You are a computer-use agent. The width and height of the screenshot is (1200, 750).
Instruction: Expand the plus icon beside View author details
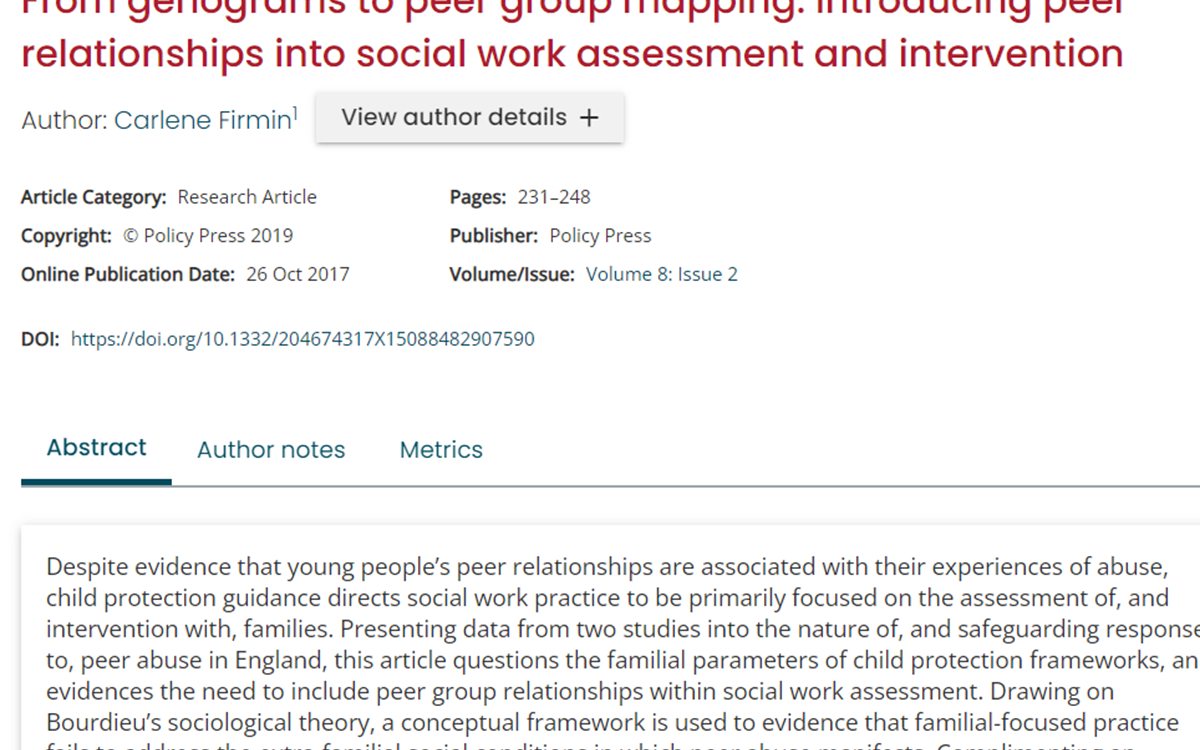click(x=589, y=118)
